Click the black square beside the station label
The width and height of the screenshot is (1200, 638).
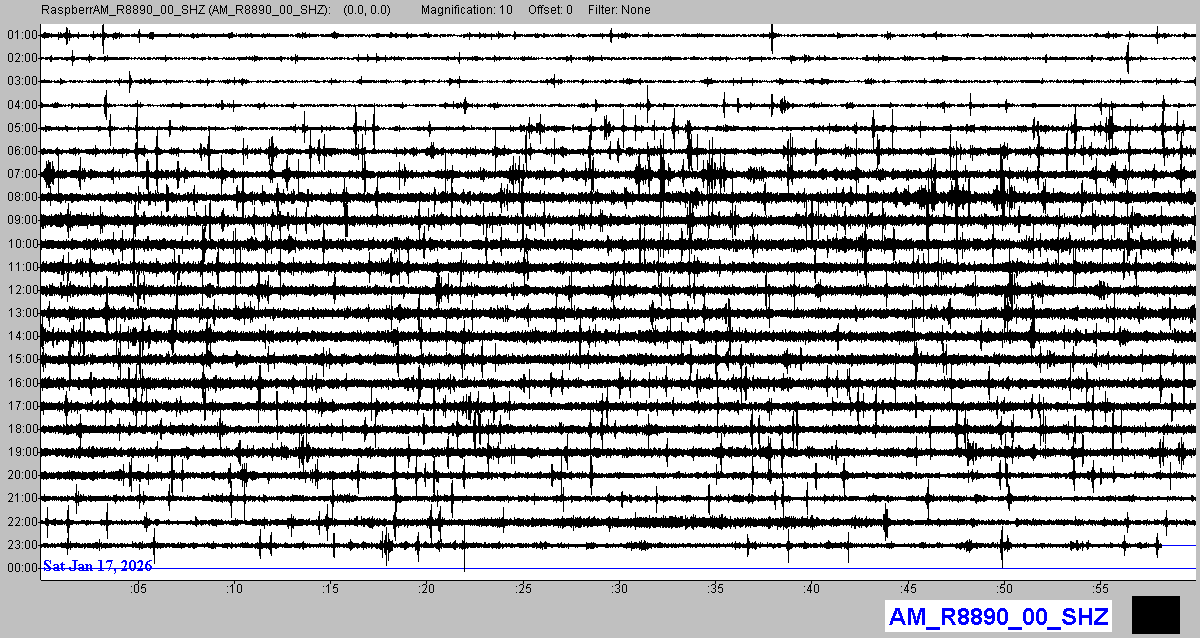(1155, 615)
